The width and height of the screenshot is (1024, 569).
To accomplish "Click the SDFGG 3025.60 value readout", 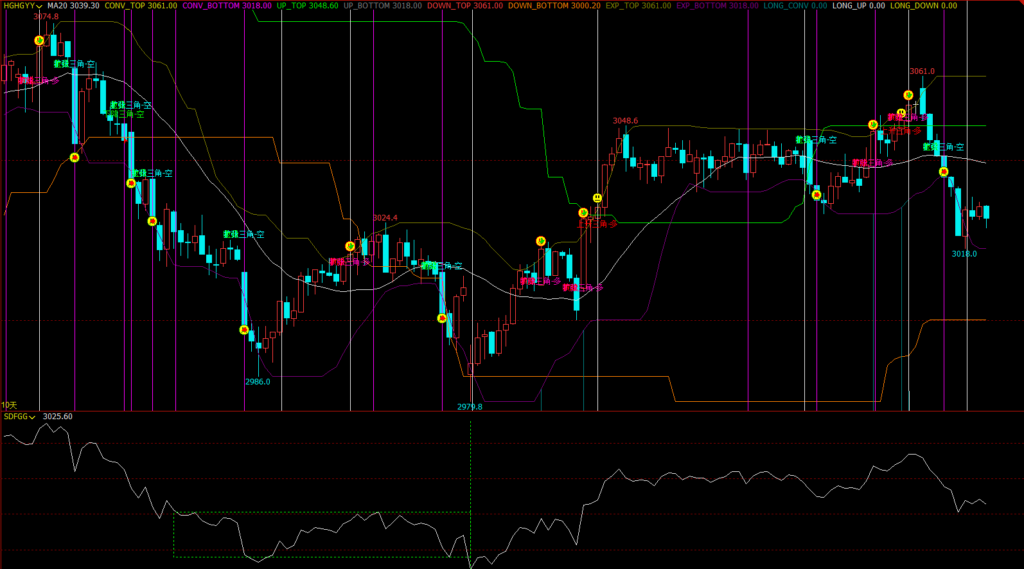I will pyautogui.click(x=59, y=416).
